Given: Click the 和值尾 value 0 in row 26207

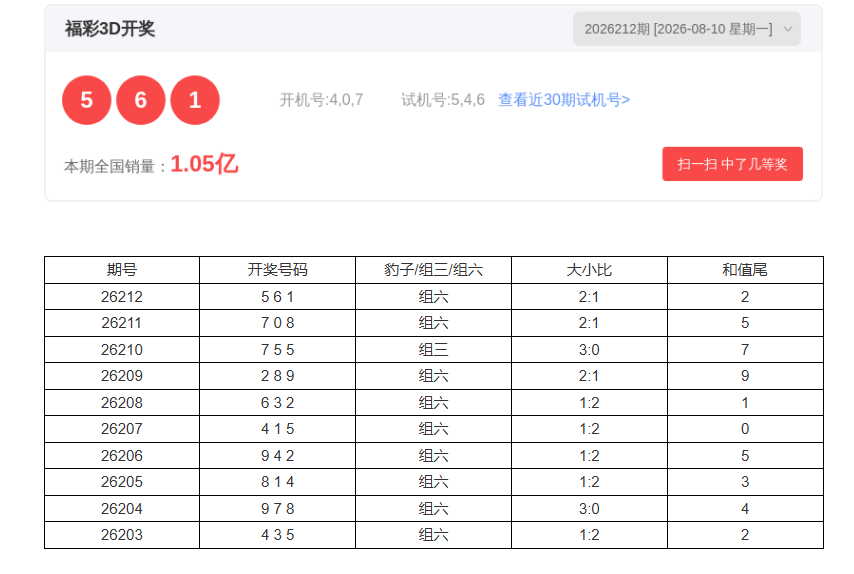Looking at the screenshot, I should point(745,429).
